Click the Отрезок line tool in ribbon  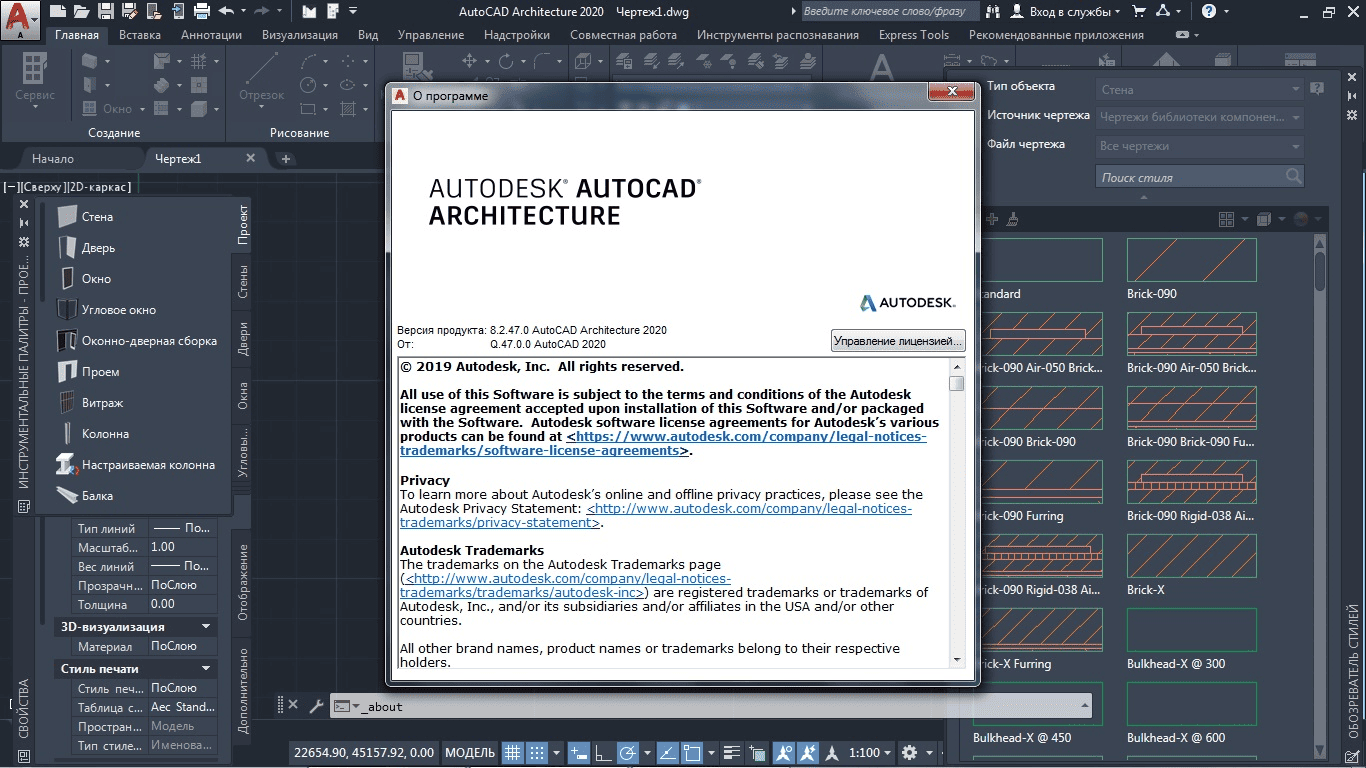pos(262,77)
